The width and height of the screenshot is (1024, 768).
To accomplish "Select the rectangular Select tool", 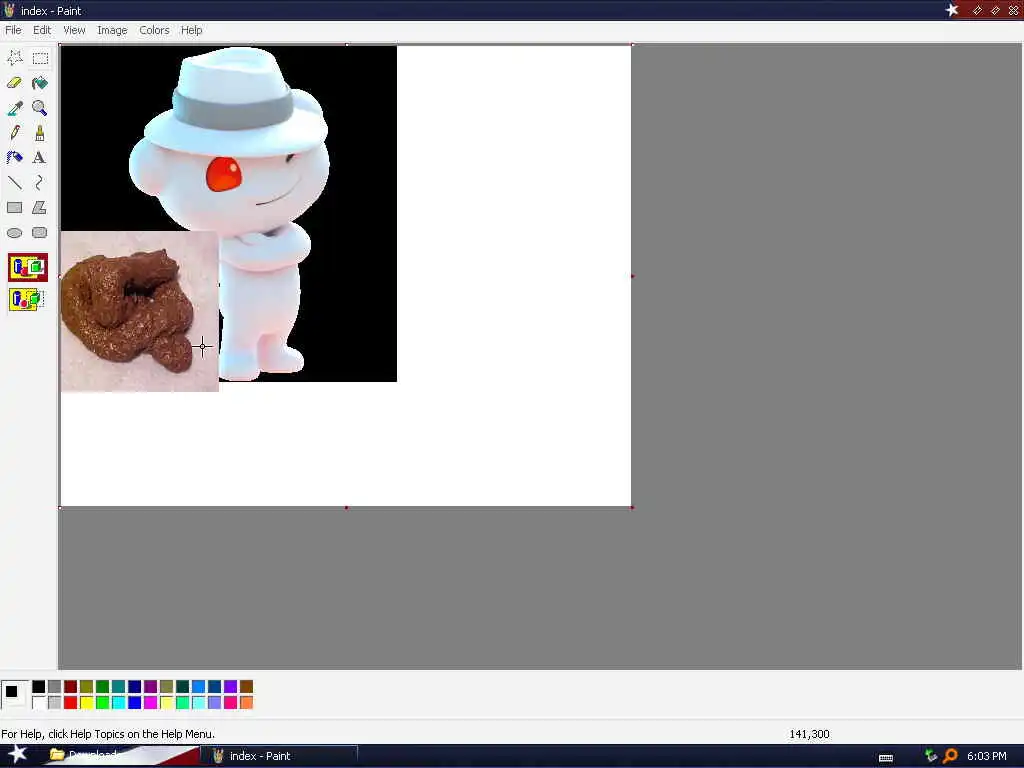I will (x=40, y=58).
